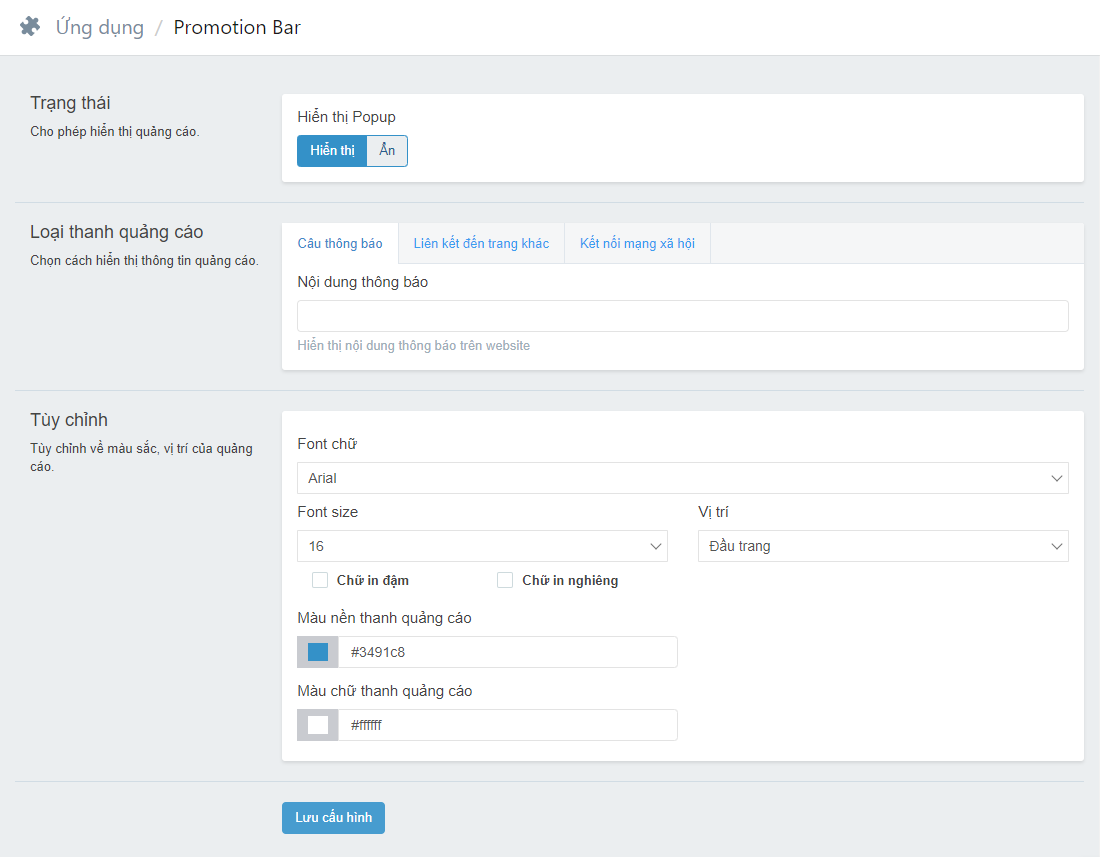Viewport: 1100px width, 857px height.
Task: Tick the Chữ in nghiêng checkbox
Action: click(x=505, y=580)
